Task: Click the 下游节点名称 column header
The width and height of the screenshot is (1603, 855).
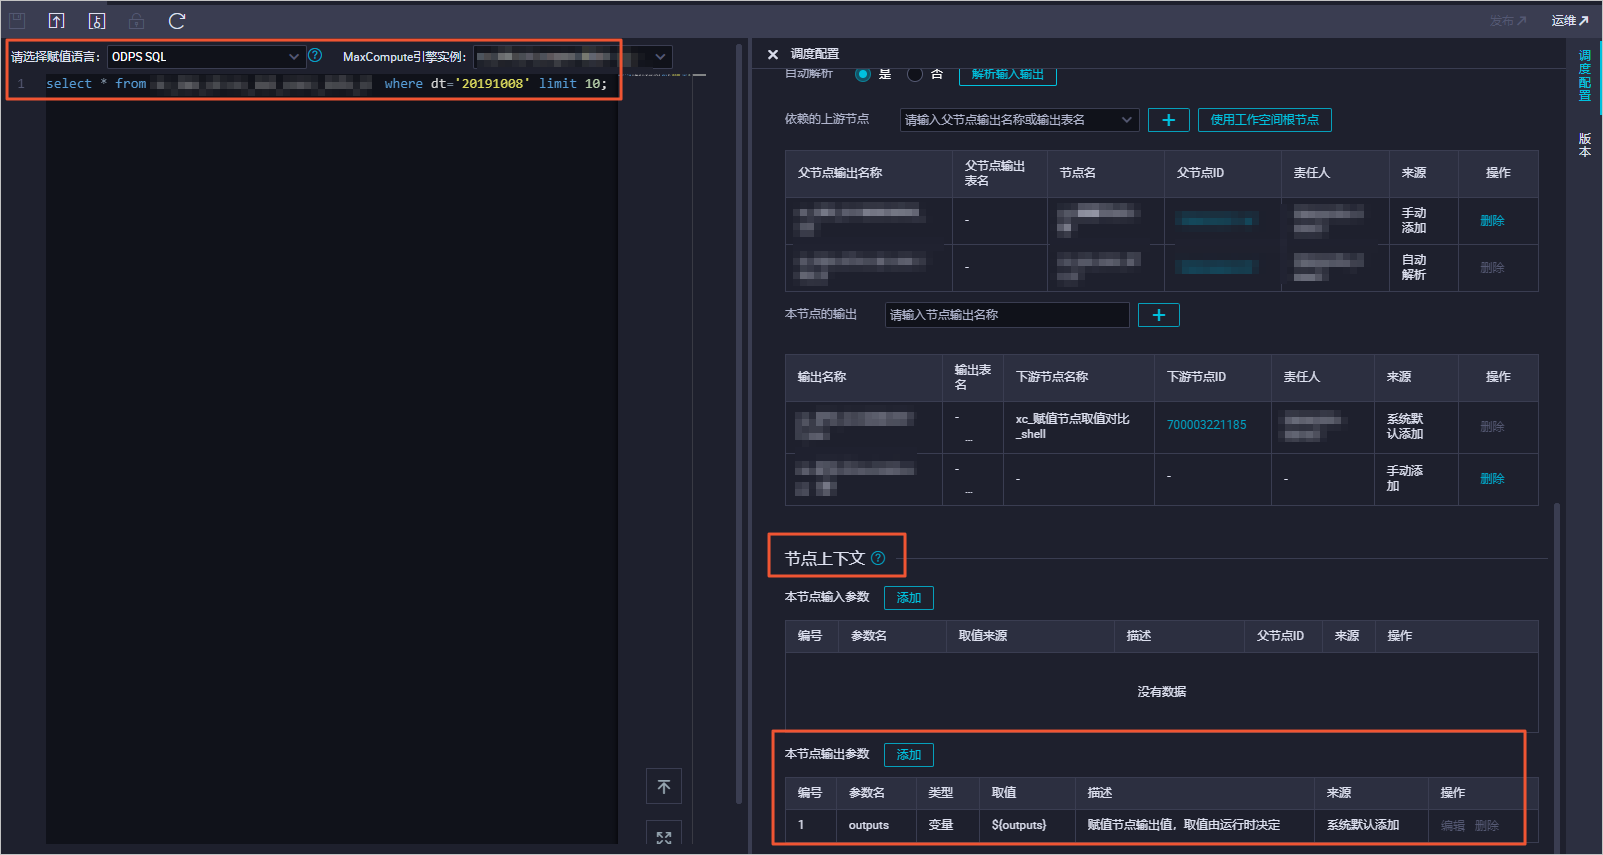Action: pyautogui.click(x=1052, y=377)
